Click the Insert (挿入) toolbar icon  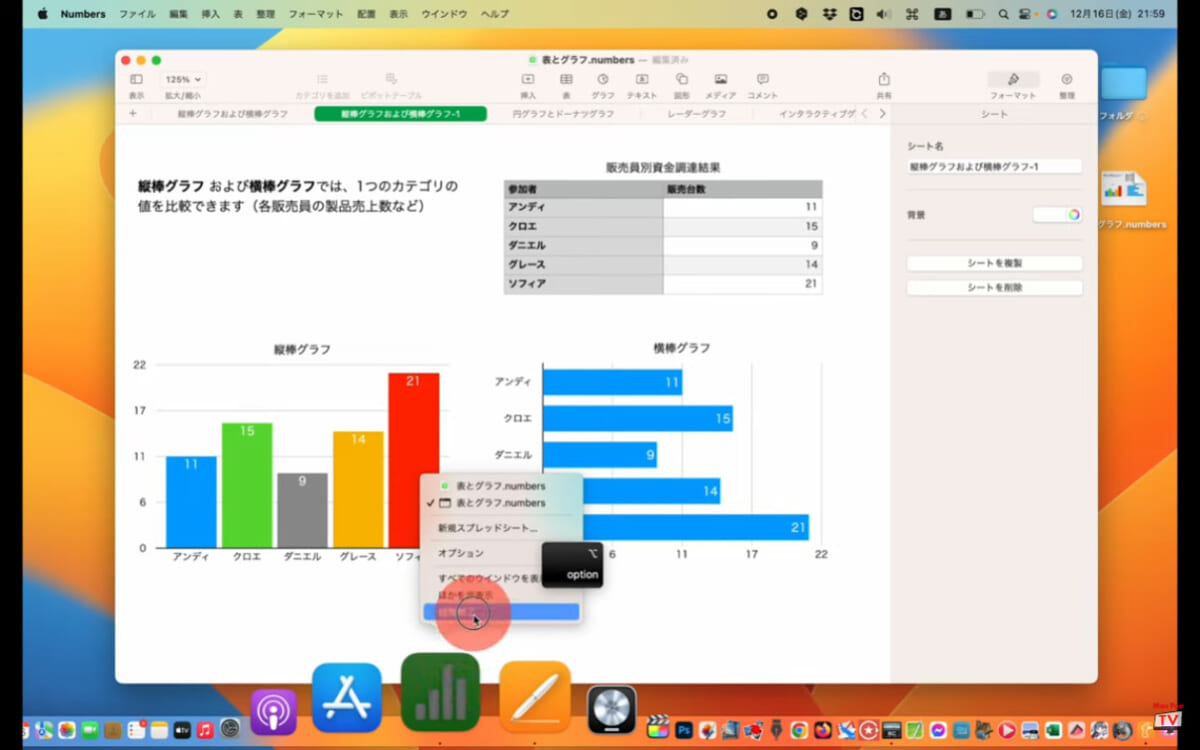(528, 79)
